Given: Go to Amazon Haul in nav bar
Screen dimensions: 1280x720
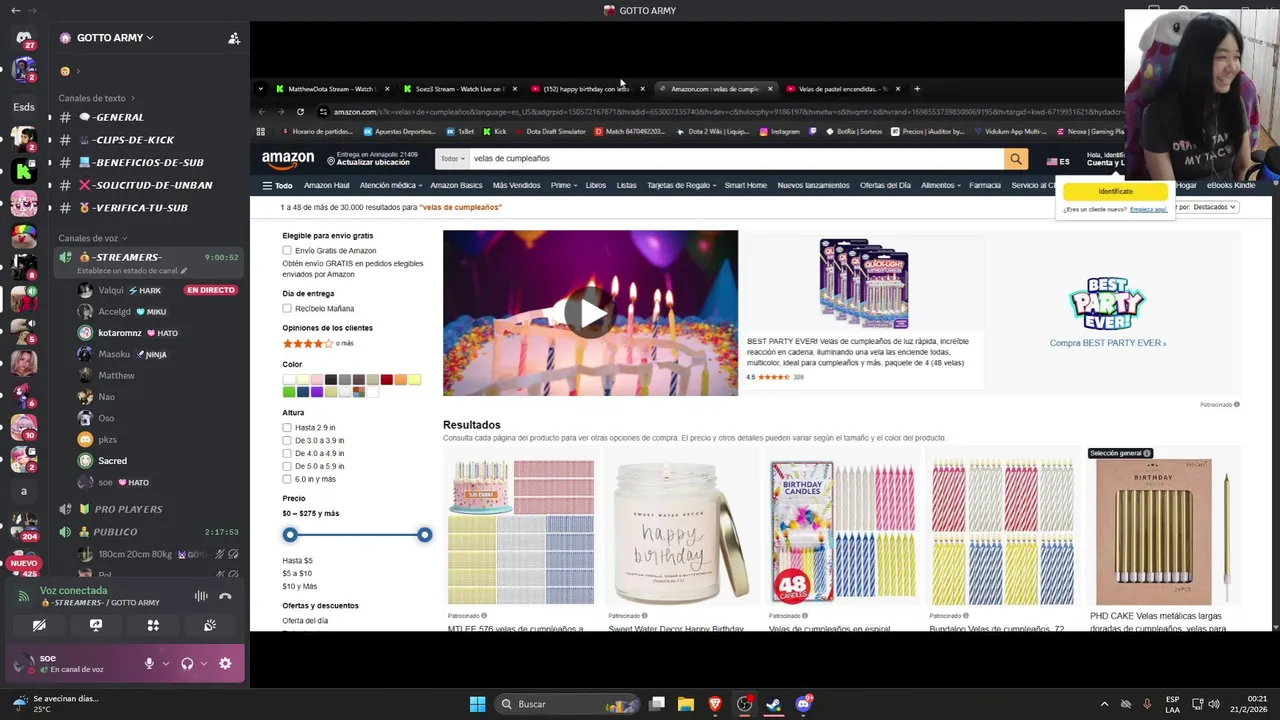Looking at the screenshot, I should click(x=326, y=186).
